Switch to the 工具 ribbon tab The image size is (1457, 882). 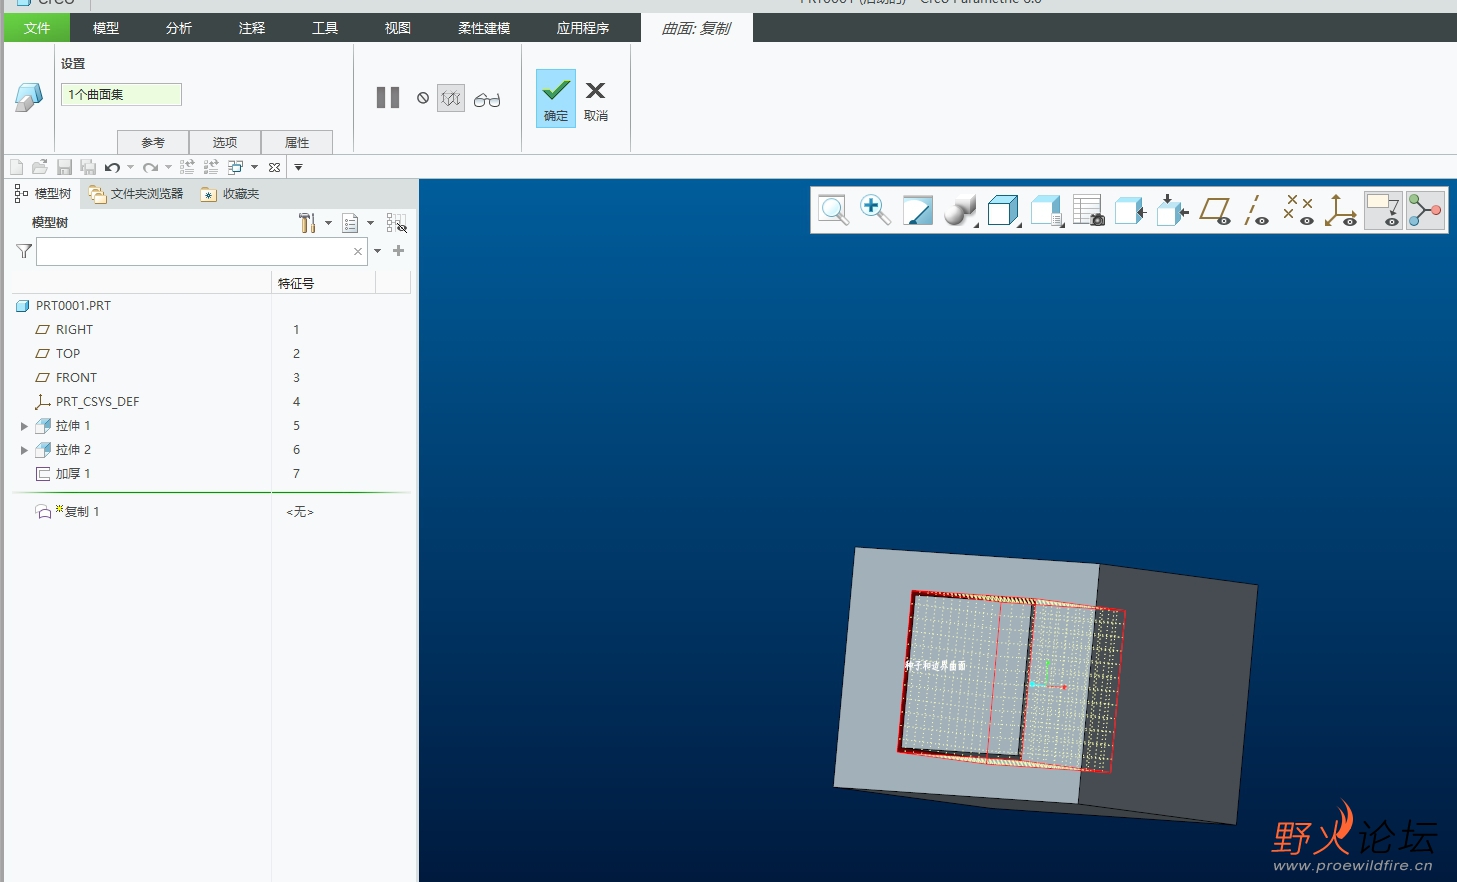[x=325, y=28]
